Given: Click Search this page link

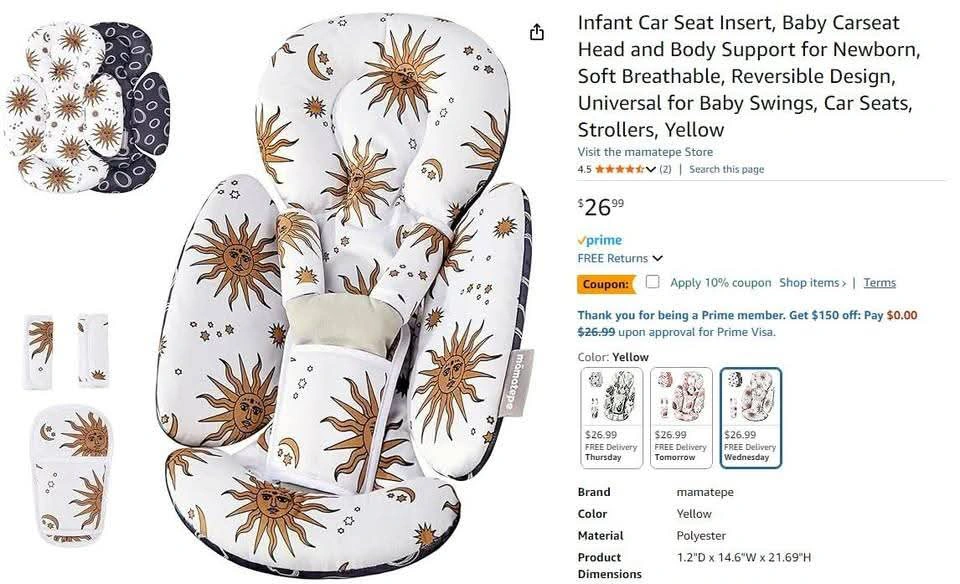Looking at the screenshot, I should click(x=726, y=170).
